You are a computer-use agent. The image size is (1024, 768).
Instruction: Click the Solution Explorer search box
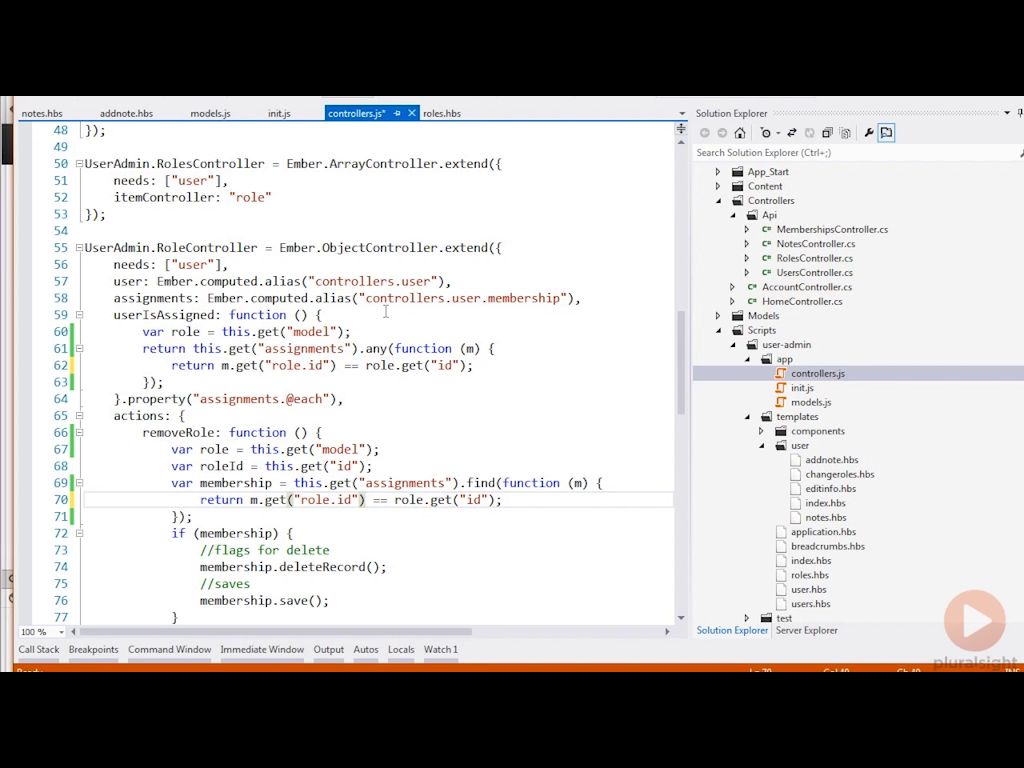pyautogui.click(x=856, y=153)
